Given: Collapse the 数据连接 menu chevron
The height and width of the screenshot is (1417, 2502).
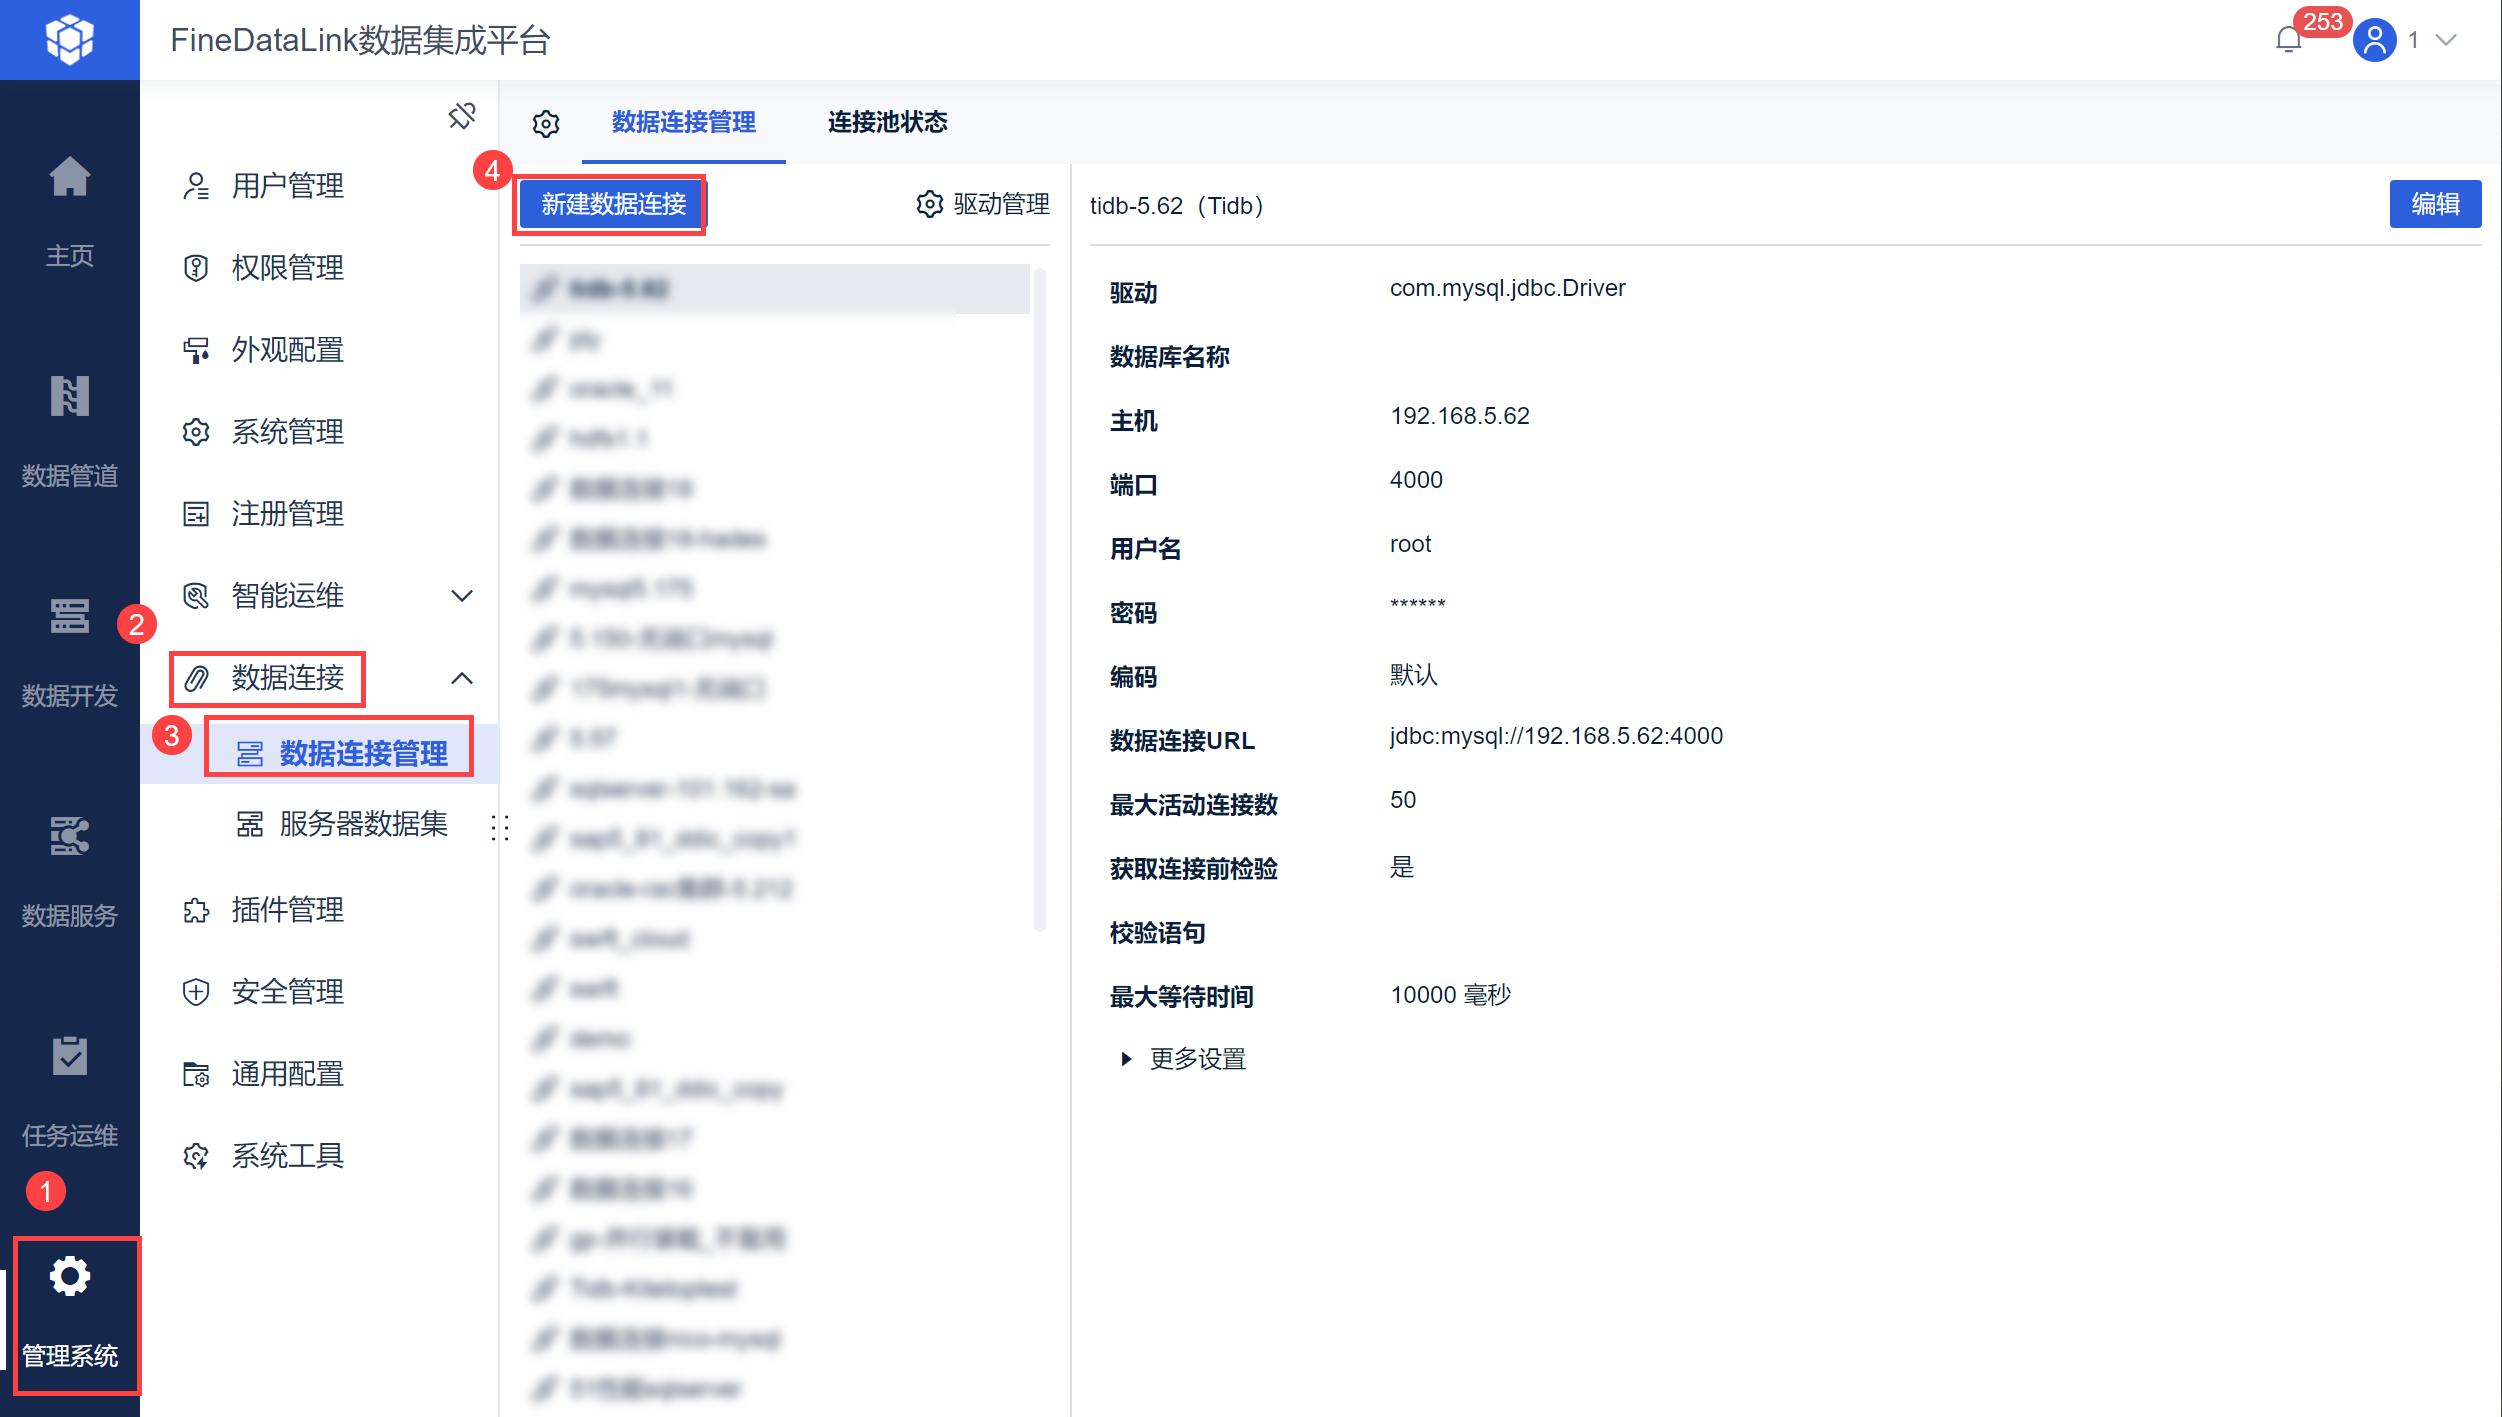Looking at the screenshot, I should [x=461, y=679].
